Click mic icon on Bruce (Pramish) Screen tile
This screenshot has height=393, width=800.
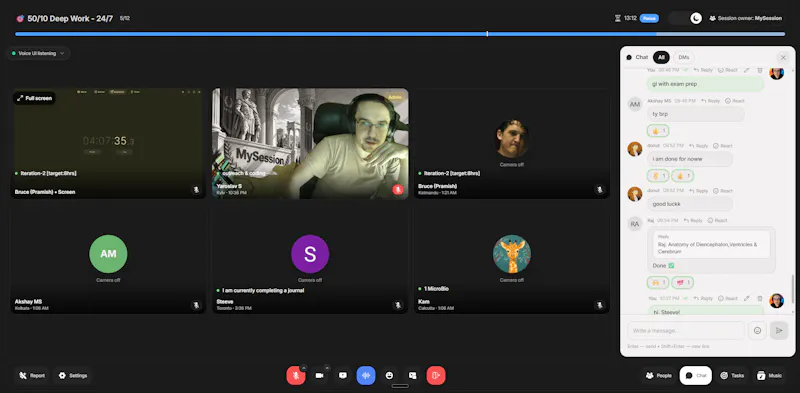tap(196, 190)
